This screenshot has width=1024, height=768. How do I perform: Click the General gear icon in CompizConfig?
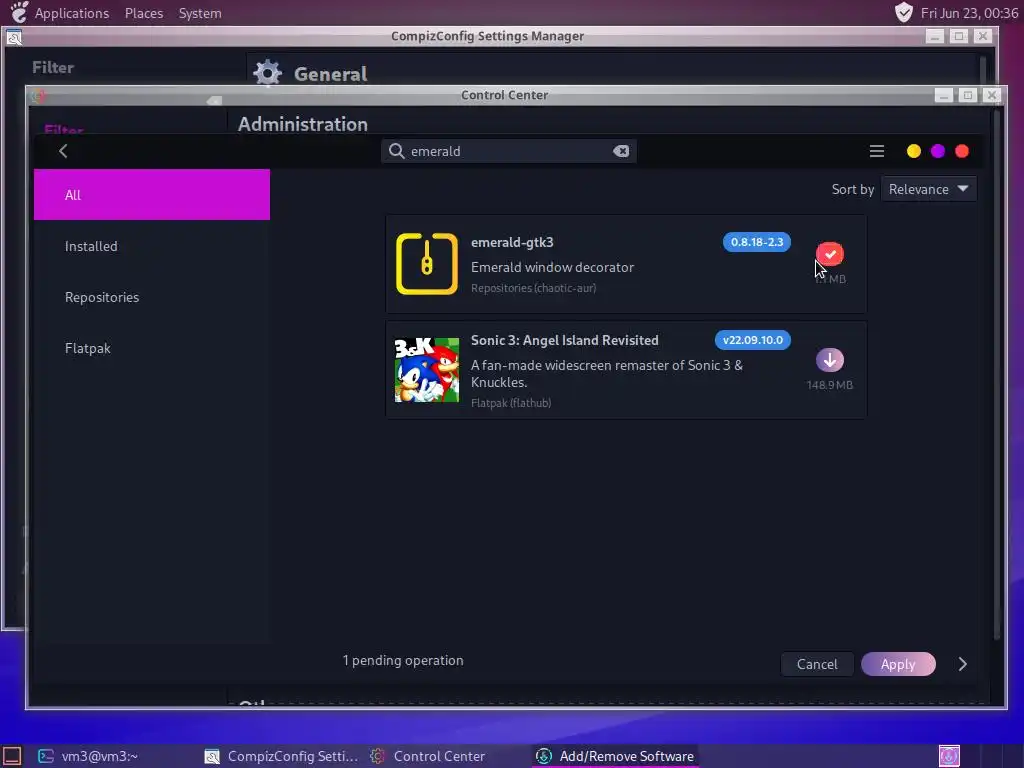(x=267, y=73)
